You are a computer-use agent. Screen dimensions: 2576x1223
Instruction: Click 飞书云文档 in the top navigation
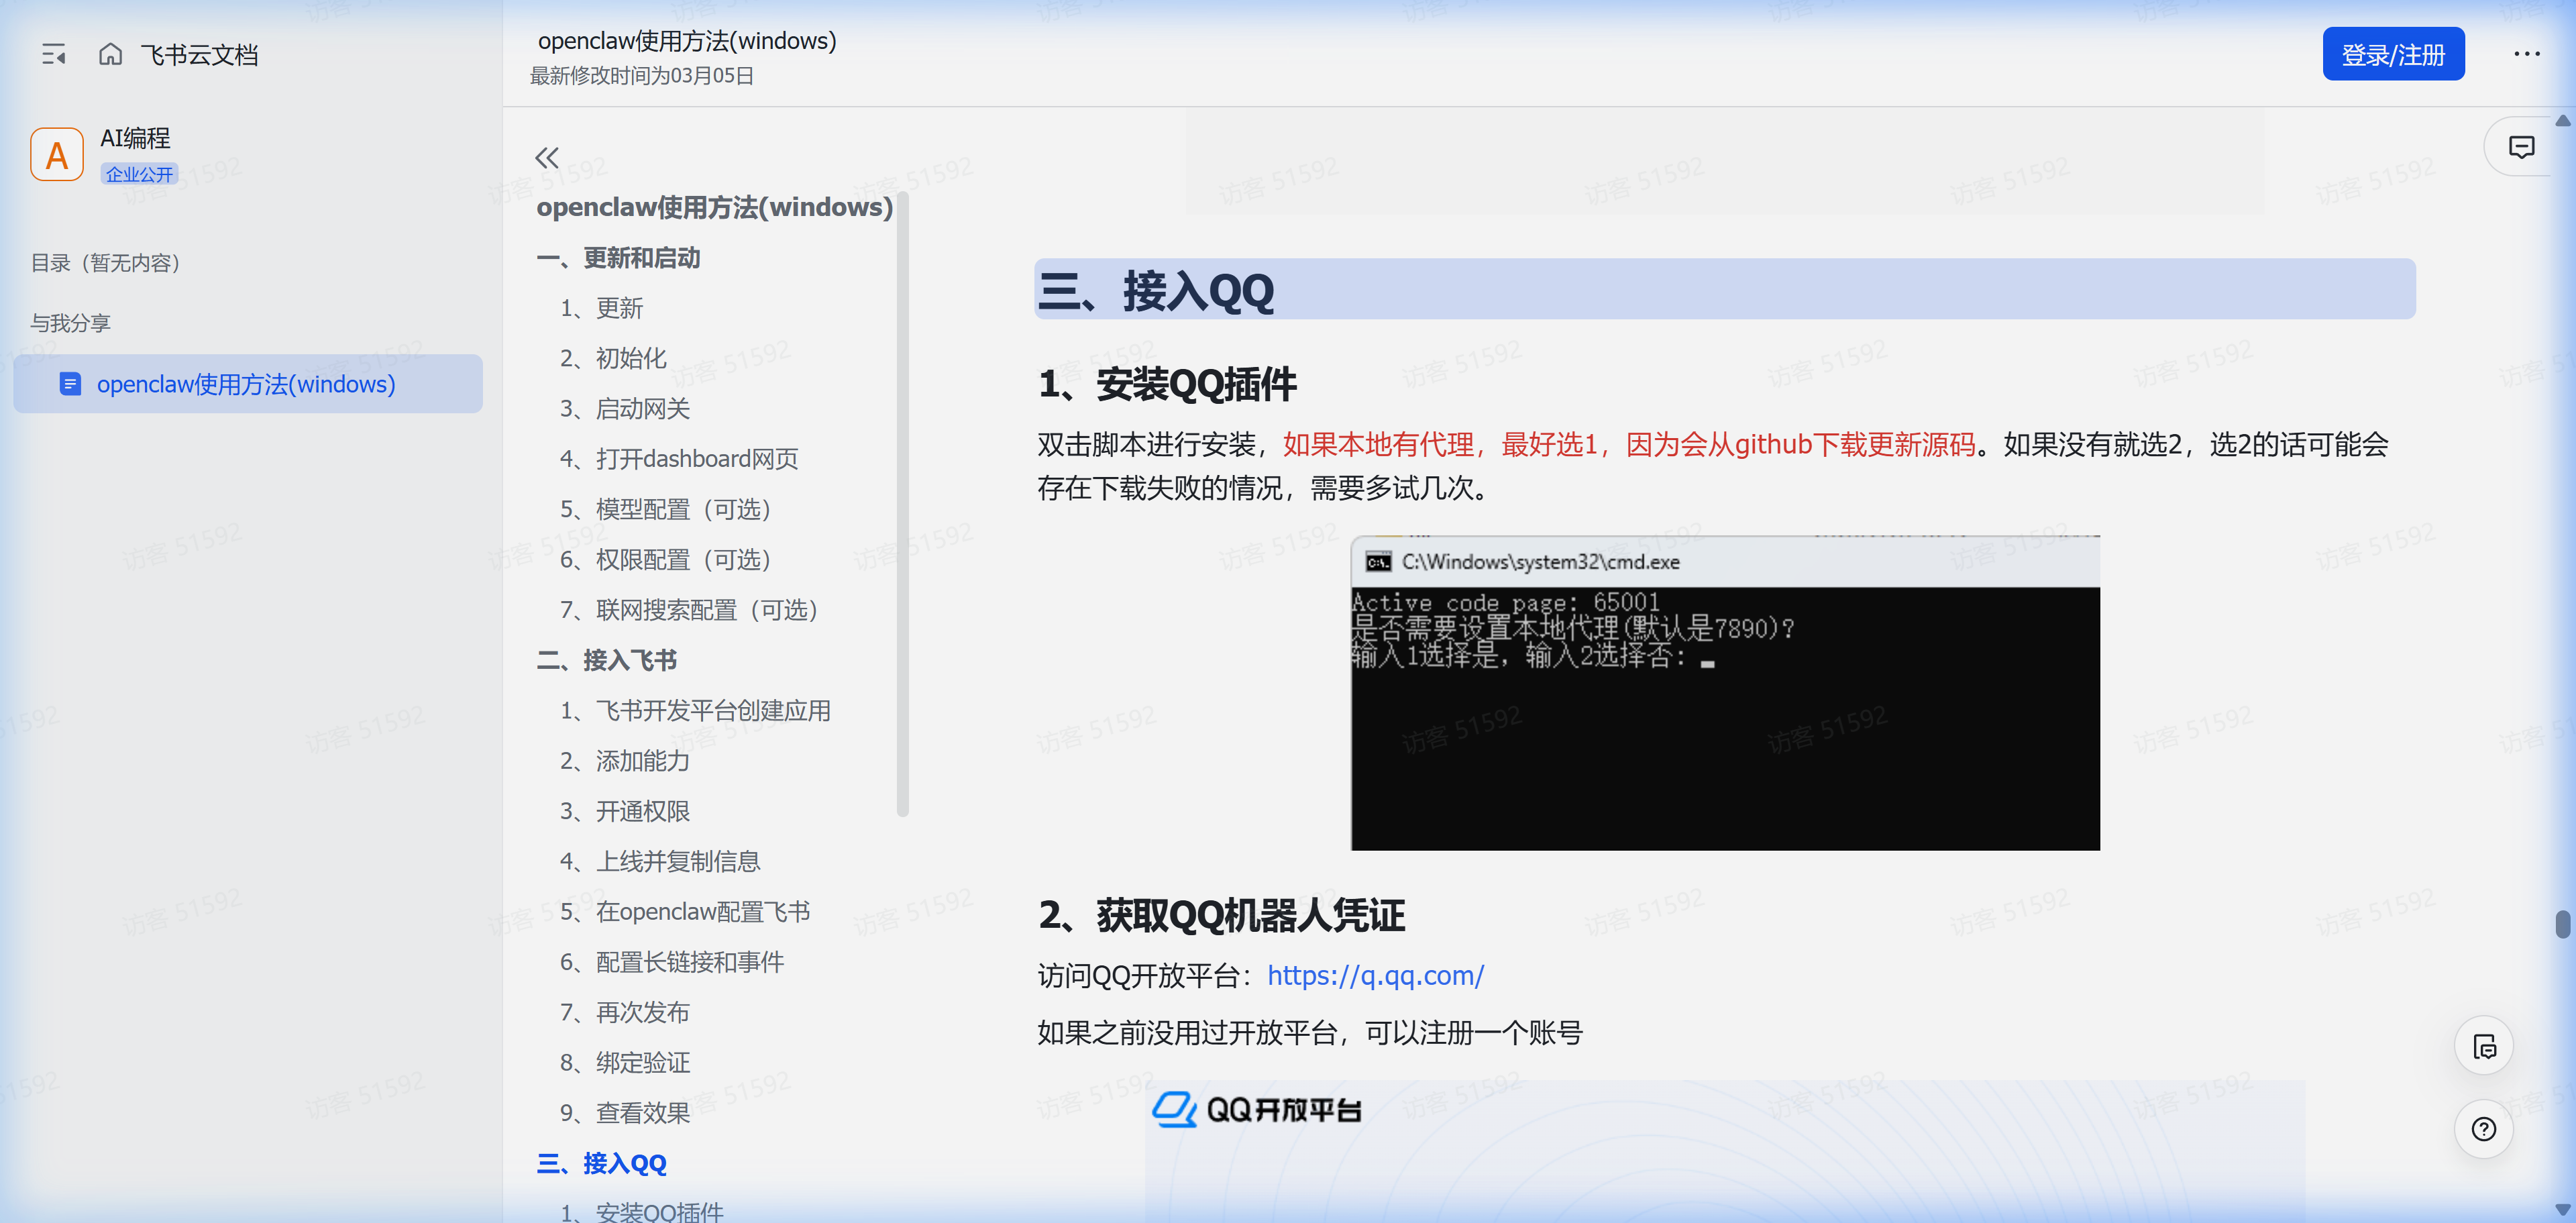198,54
